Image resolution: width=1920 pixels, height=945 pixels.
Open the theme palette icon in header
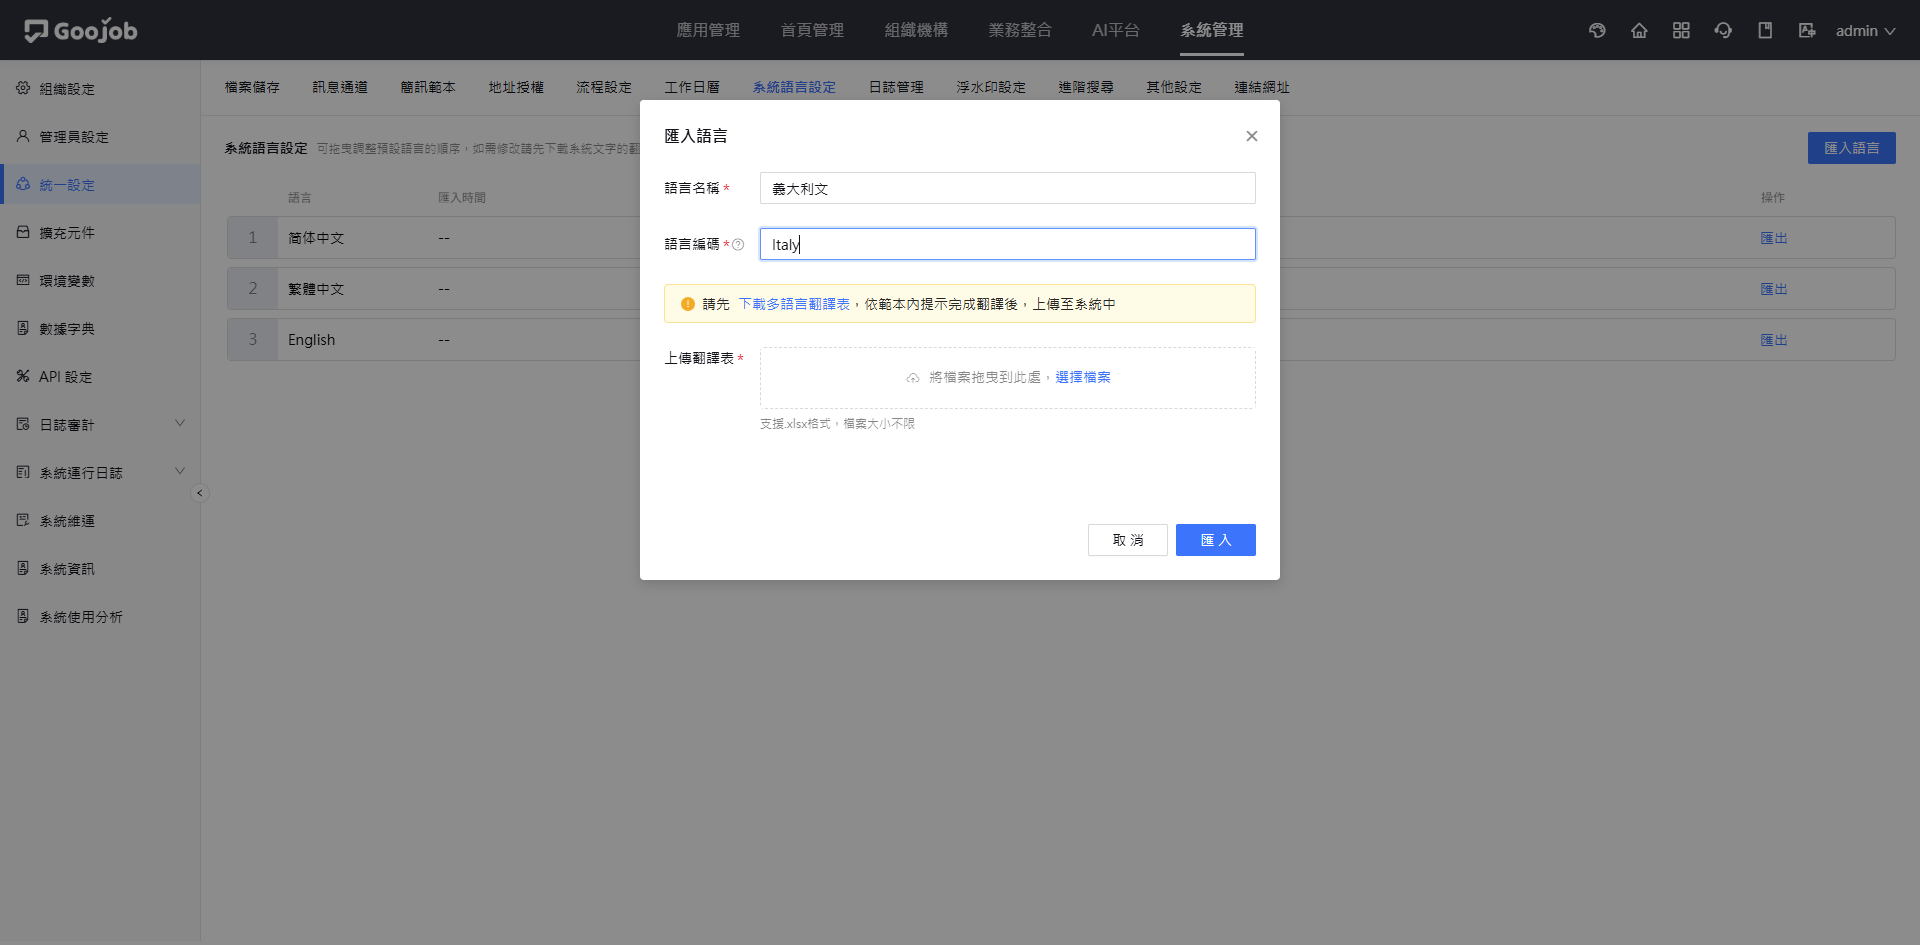pyautogui.click(x=1597, y=31)
